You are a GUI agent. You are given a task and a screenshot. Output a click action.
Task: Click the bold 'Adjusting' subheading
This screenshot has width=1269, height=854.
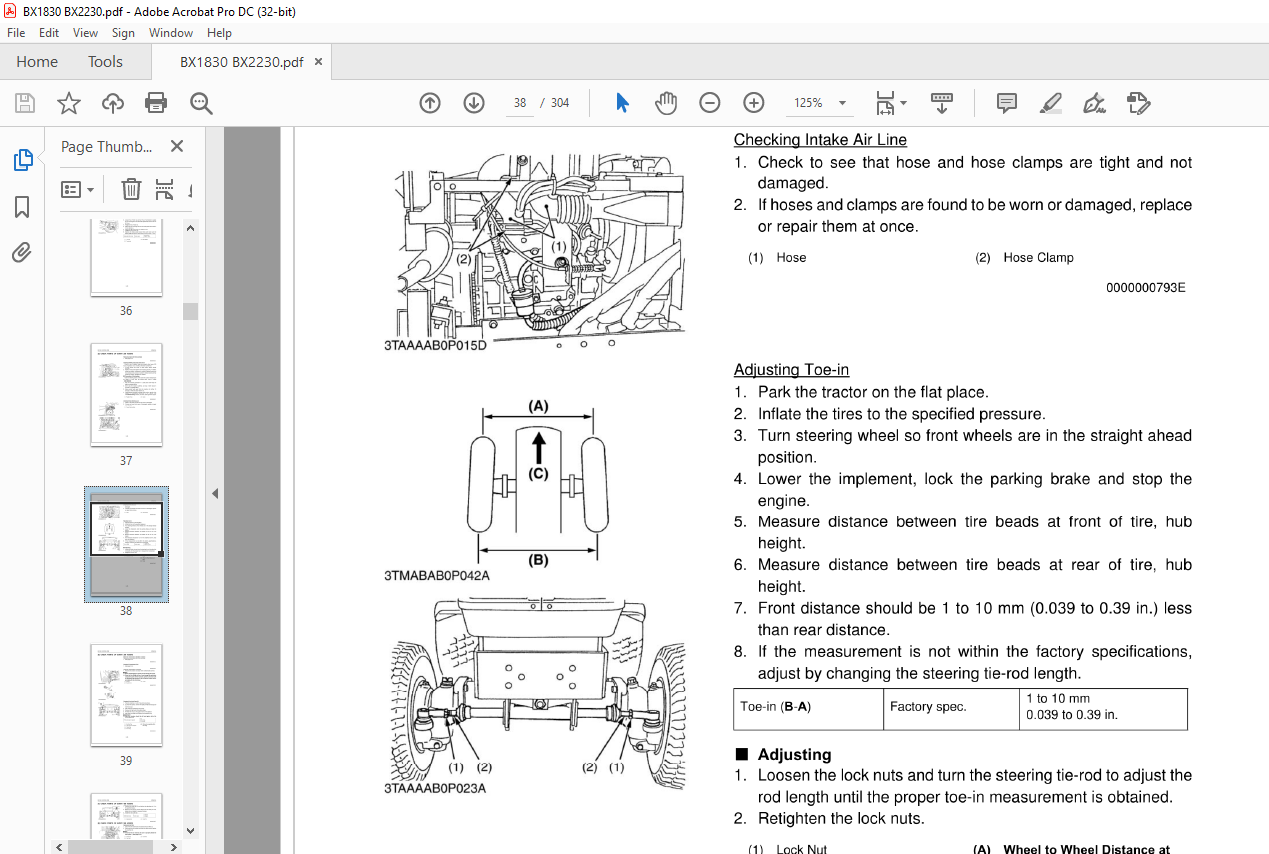794,755
